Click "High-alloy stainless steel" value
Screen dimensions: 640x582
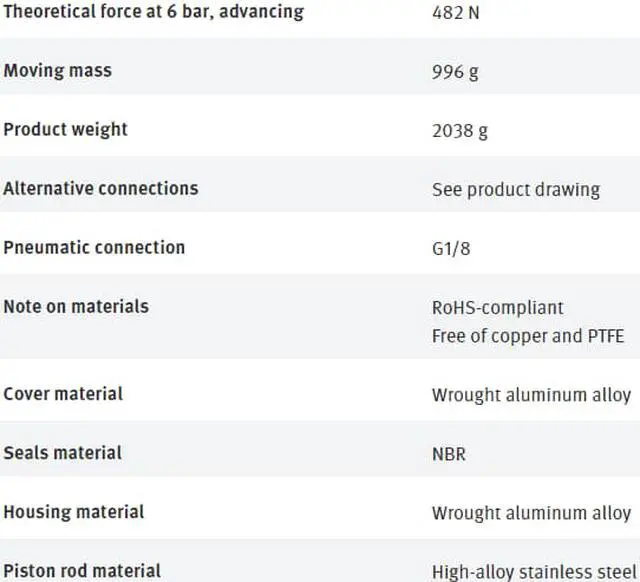pyautogui.click(x=533, y=572)
